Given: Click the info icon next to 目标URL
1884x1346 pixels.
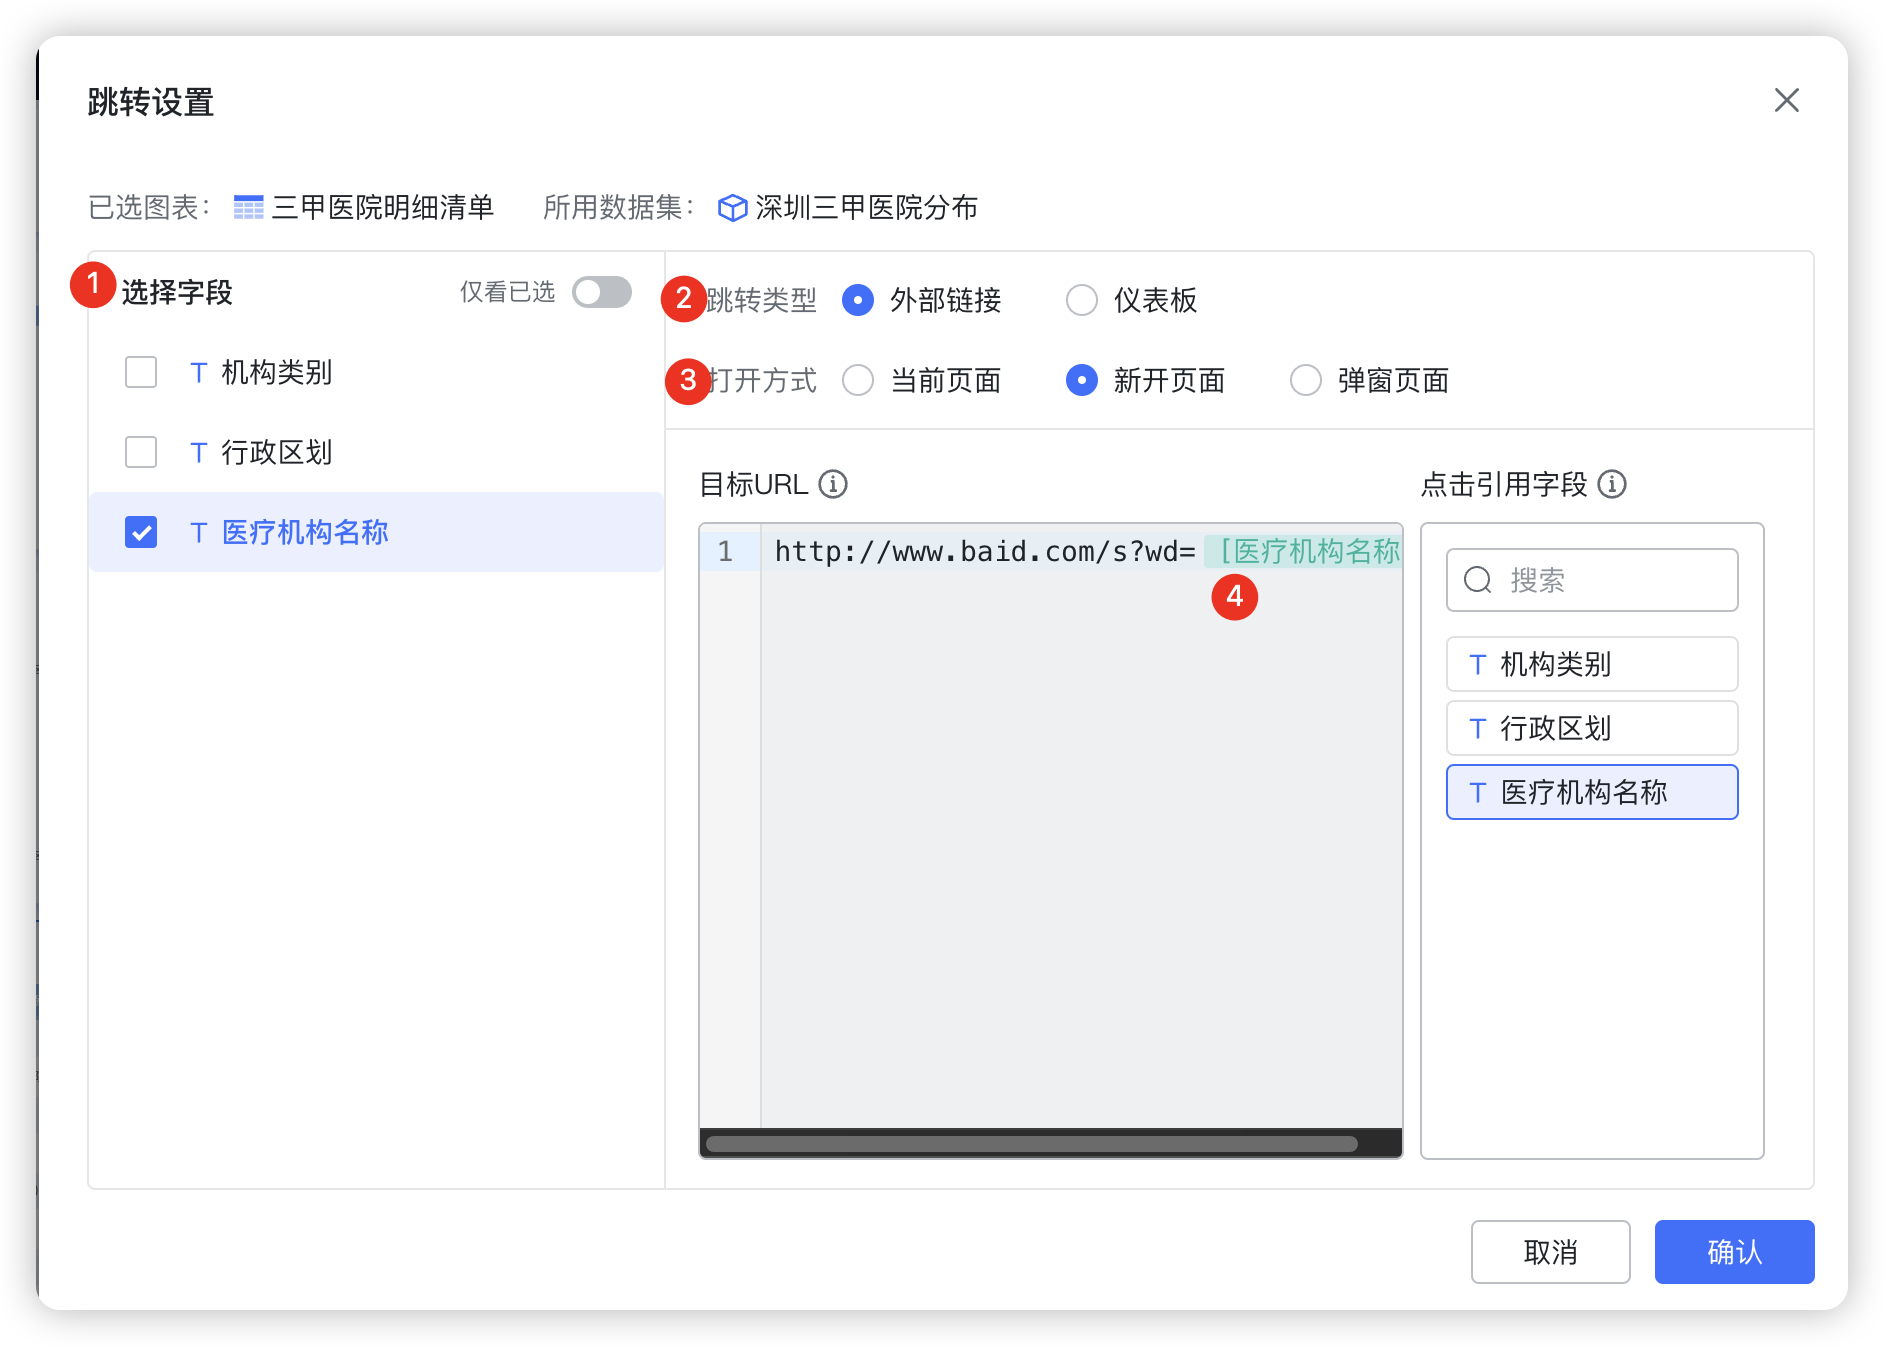Looking at the screenshot, I should (x=833, y=484).
